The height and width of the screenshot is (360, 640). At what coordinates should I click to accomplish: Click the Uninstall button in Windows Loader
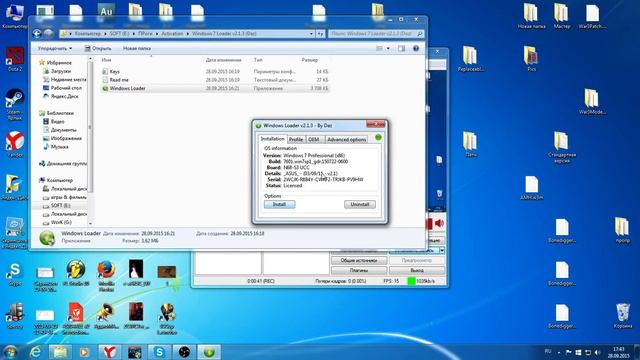point(360,204)
